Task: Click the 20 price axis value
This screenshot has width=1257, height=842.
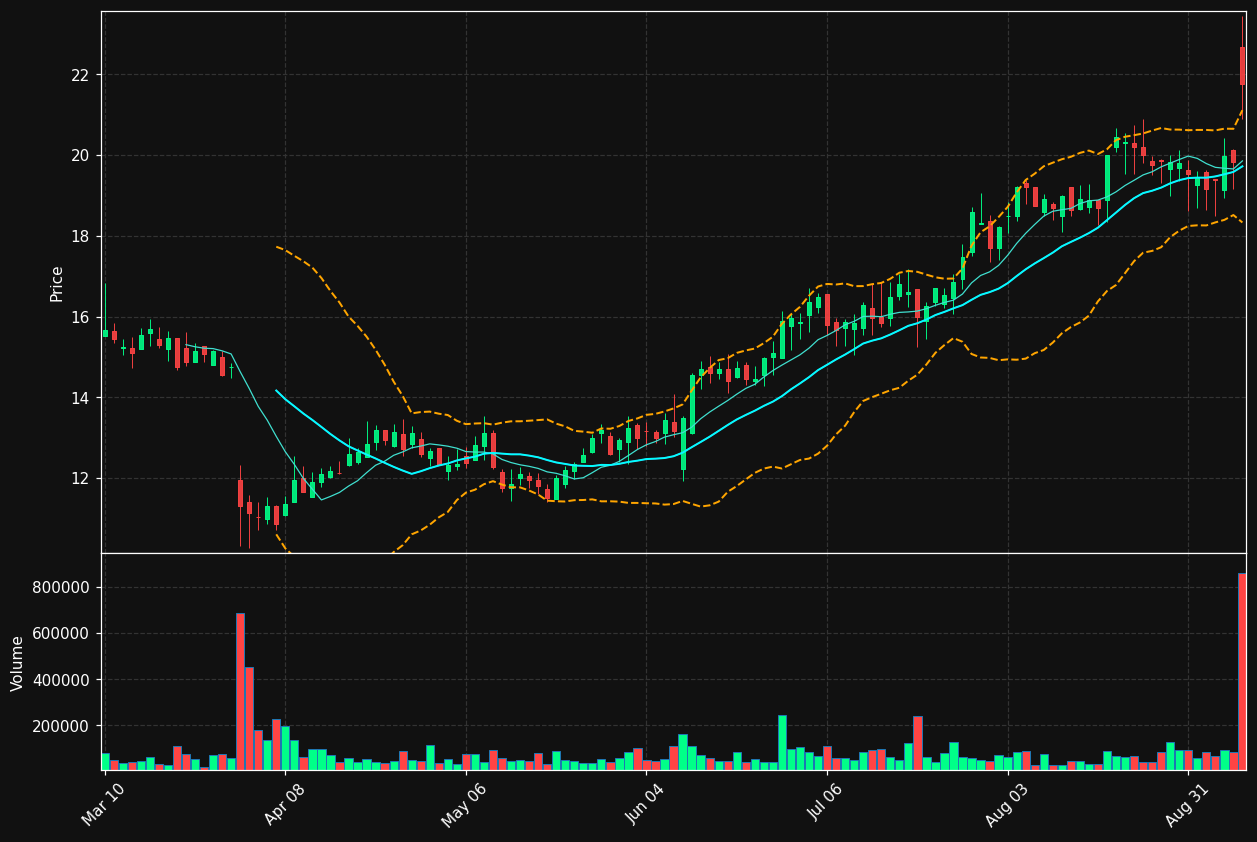Action: tap(80, 156)
